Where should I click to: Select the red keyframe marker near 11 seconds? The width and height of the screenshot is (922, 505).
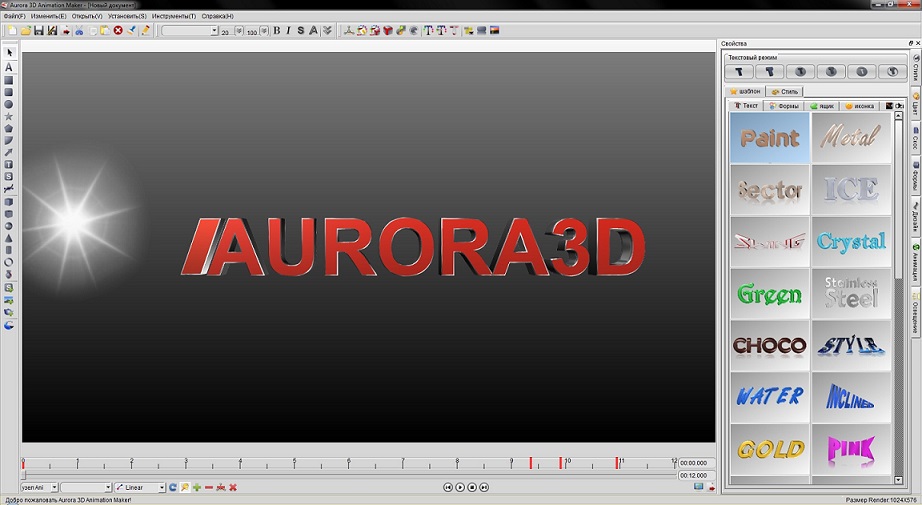(x=617, y=463)
